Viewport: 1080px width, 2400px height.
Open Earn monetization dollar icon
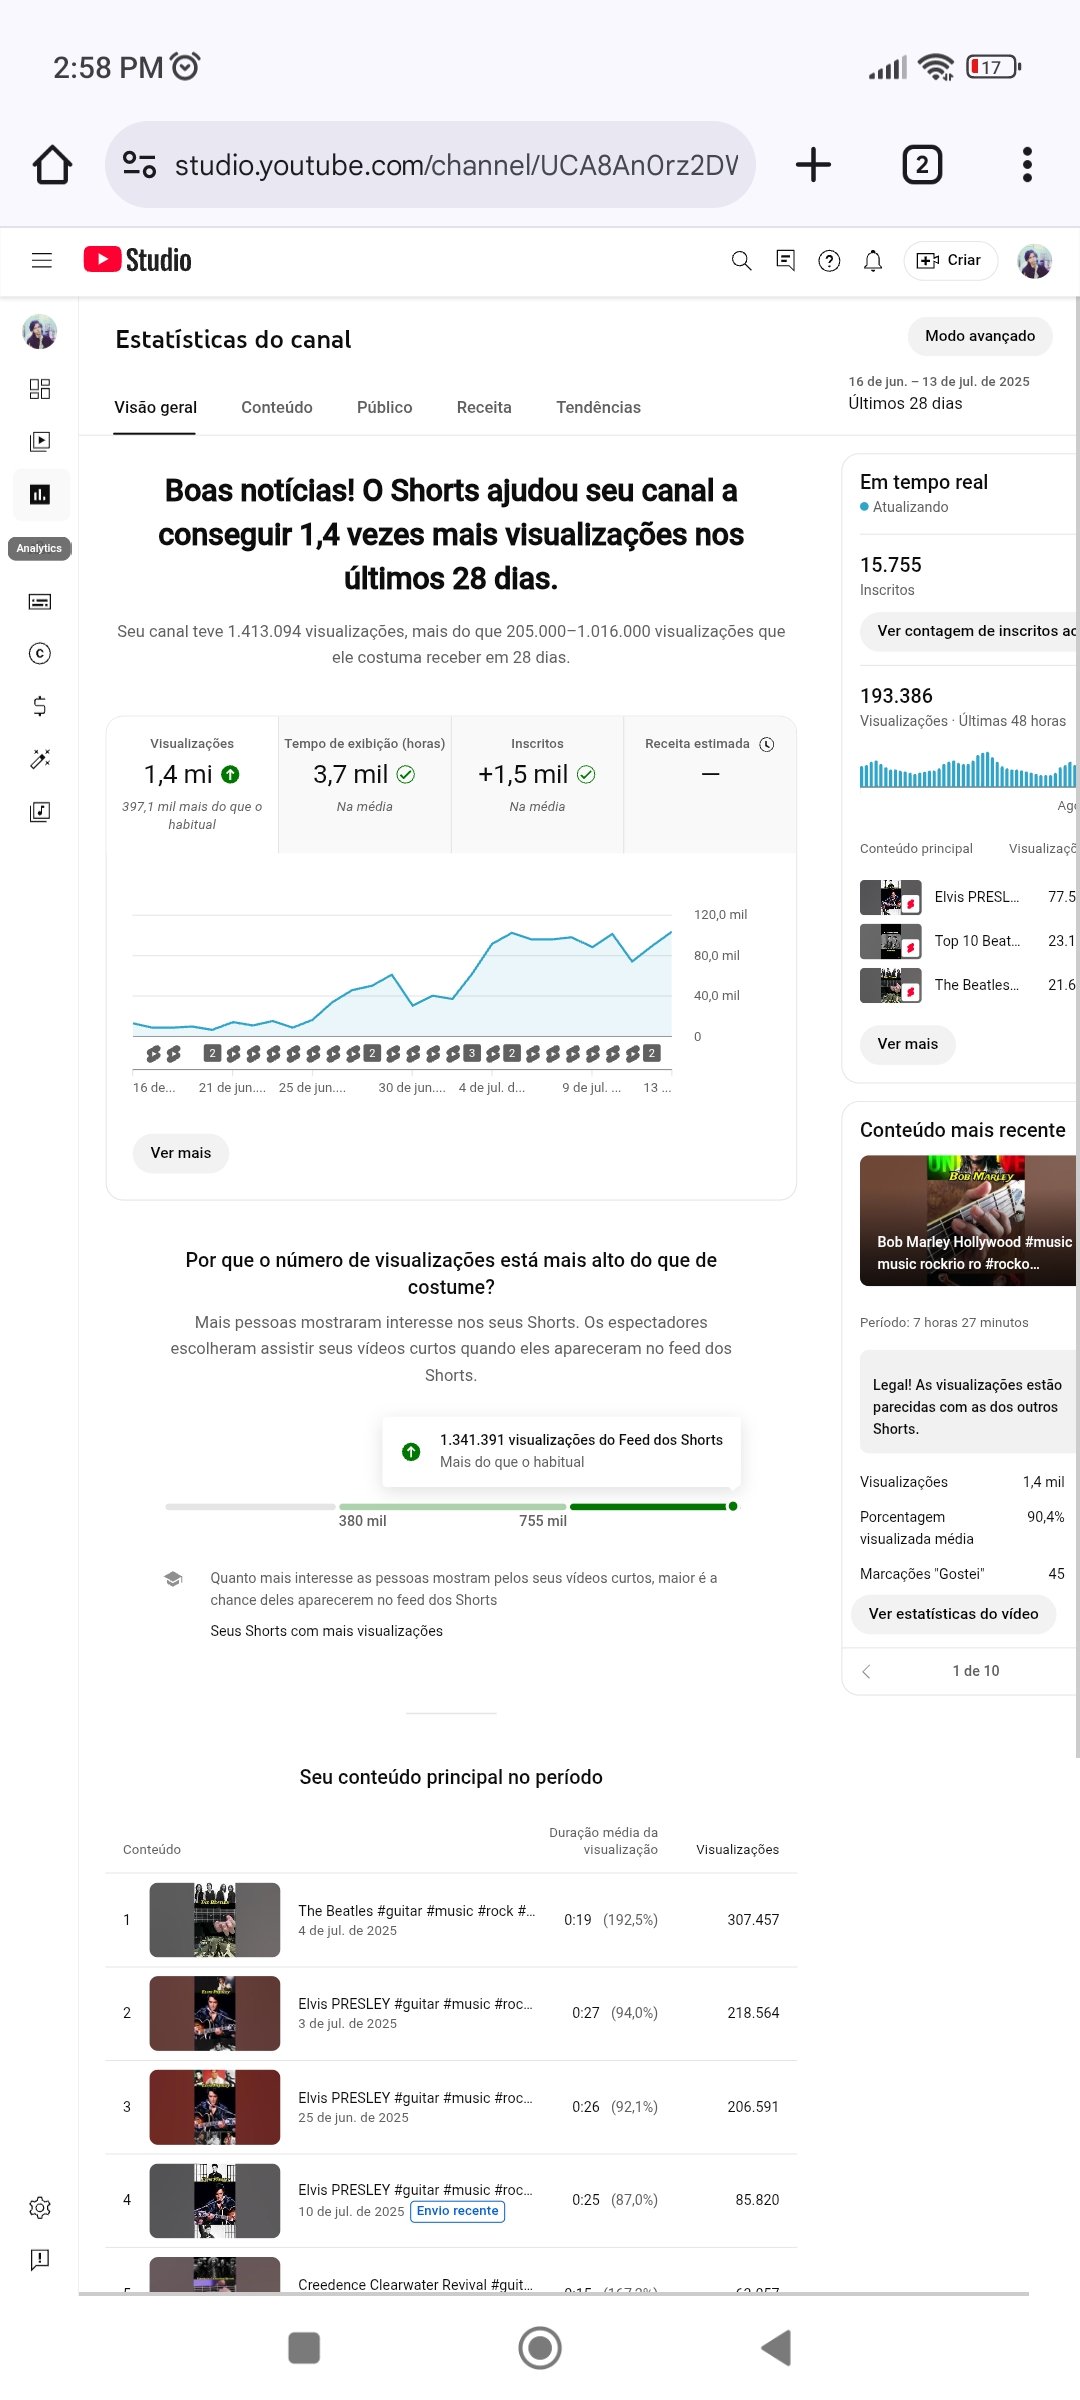coord(40,706)
